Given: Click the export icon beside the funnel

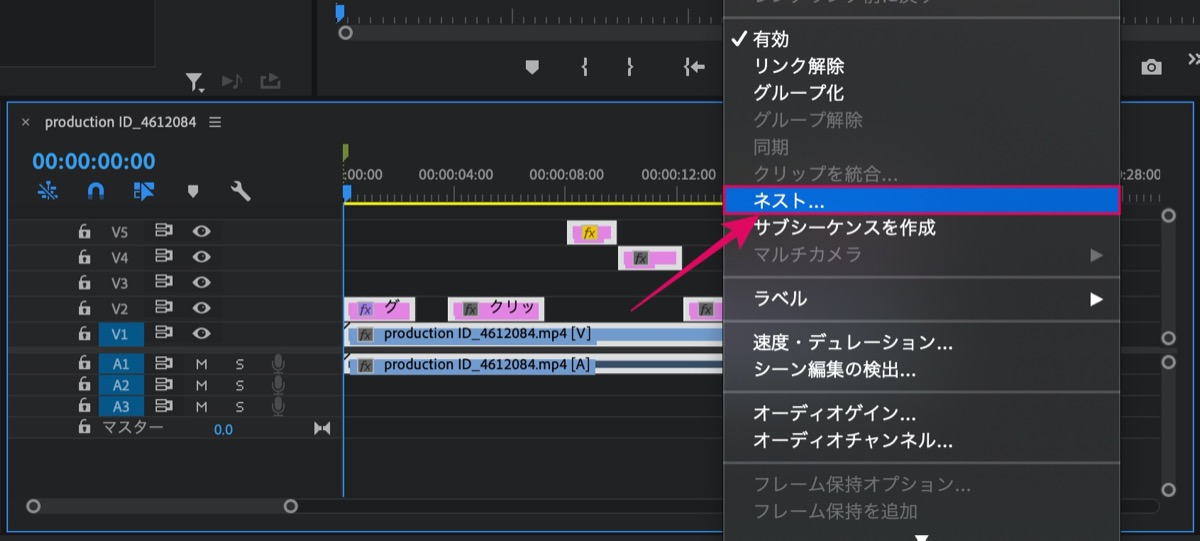Looking at the screenshot, I should point(270,81).
